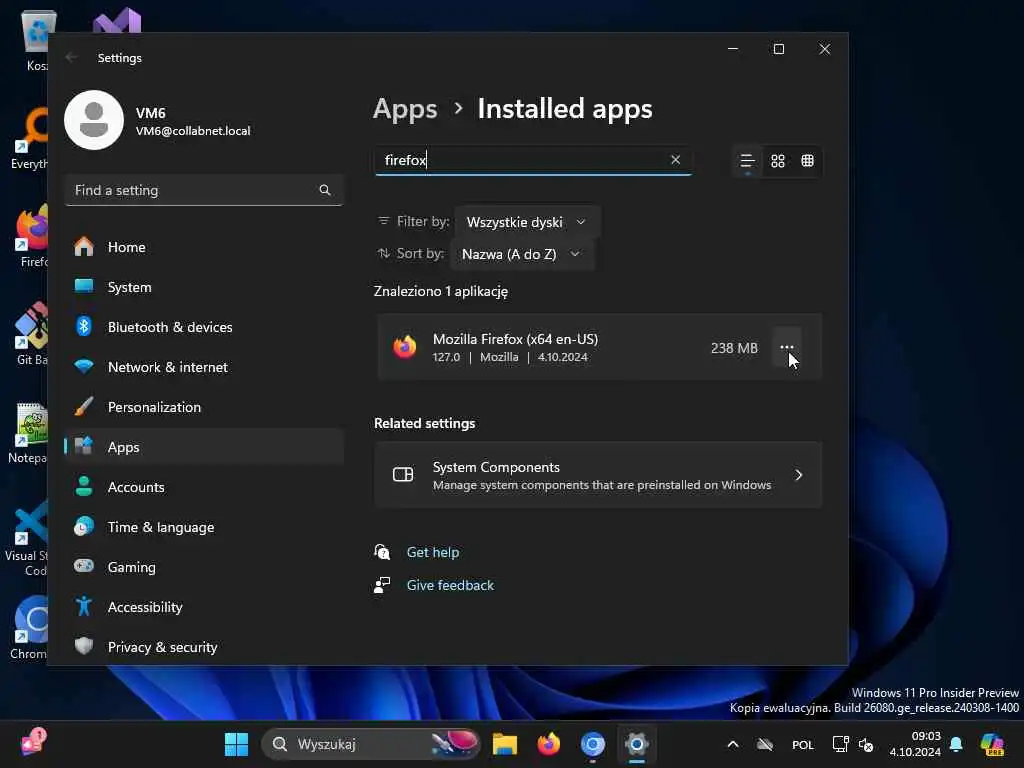Click the installed apps search field
Viewport: 1024px width, 768px height.
pyautogui.click(x=533, y=160)
